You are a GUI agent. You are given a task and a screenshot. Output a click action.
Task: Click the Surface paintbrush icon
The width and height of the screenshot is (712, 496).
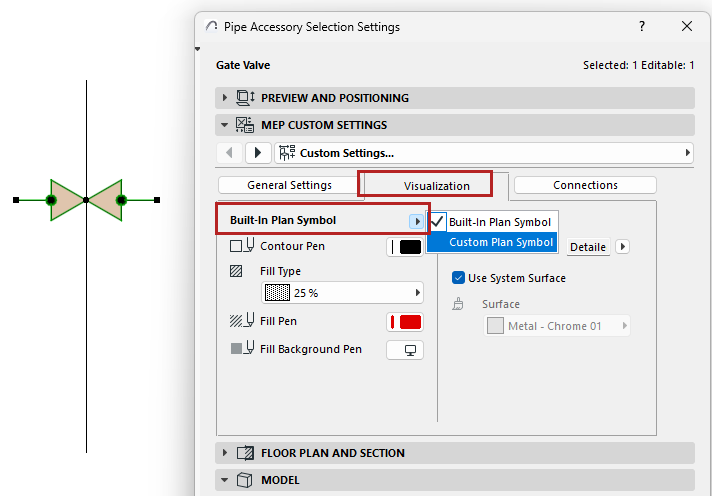[x=458, y=304]
